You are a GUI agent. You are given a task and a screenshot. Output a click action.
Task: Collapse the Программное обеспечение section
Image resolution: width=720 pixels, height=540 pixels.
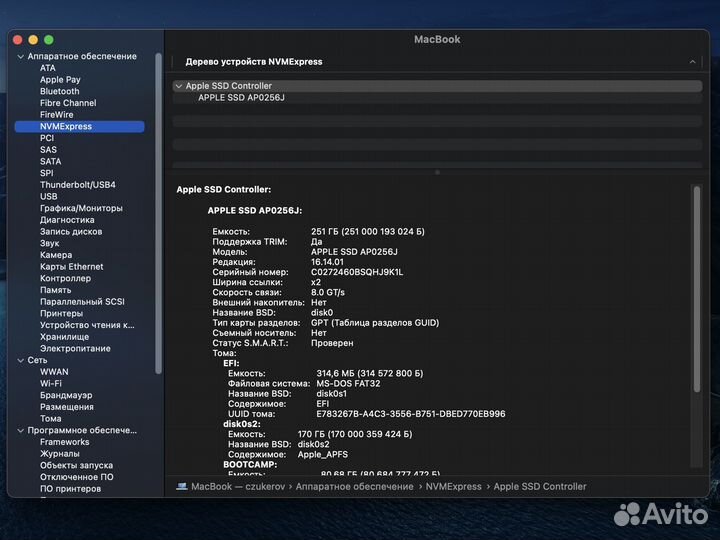click(20, 430)
